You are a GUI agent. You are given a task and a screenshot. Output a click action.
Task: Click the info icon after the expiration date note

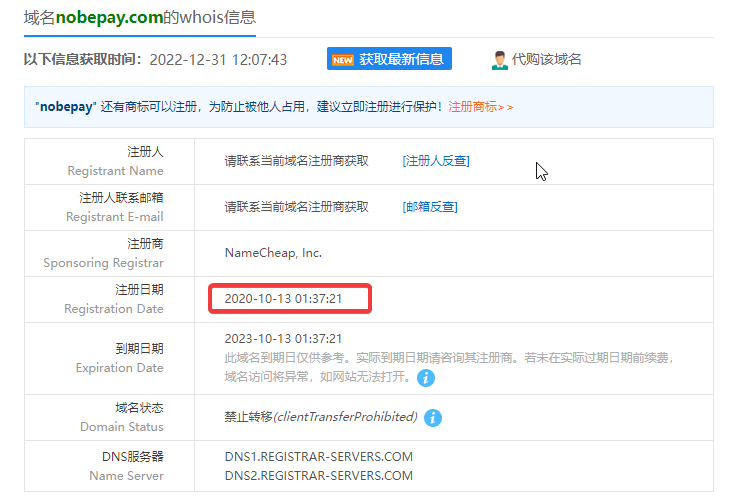[427, 378]
